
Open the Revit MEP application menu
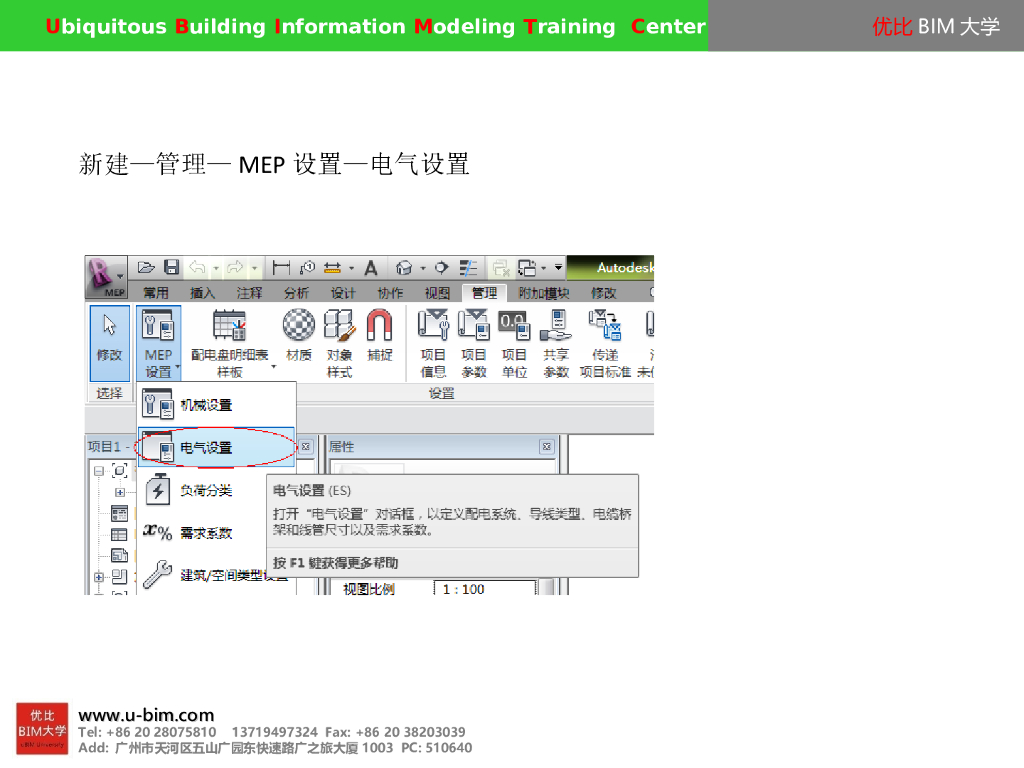(106, 275)
